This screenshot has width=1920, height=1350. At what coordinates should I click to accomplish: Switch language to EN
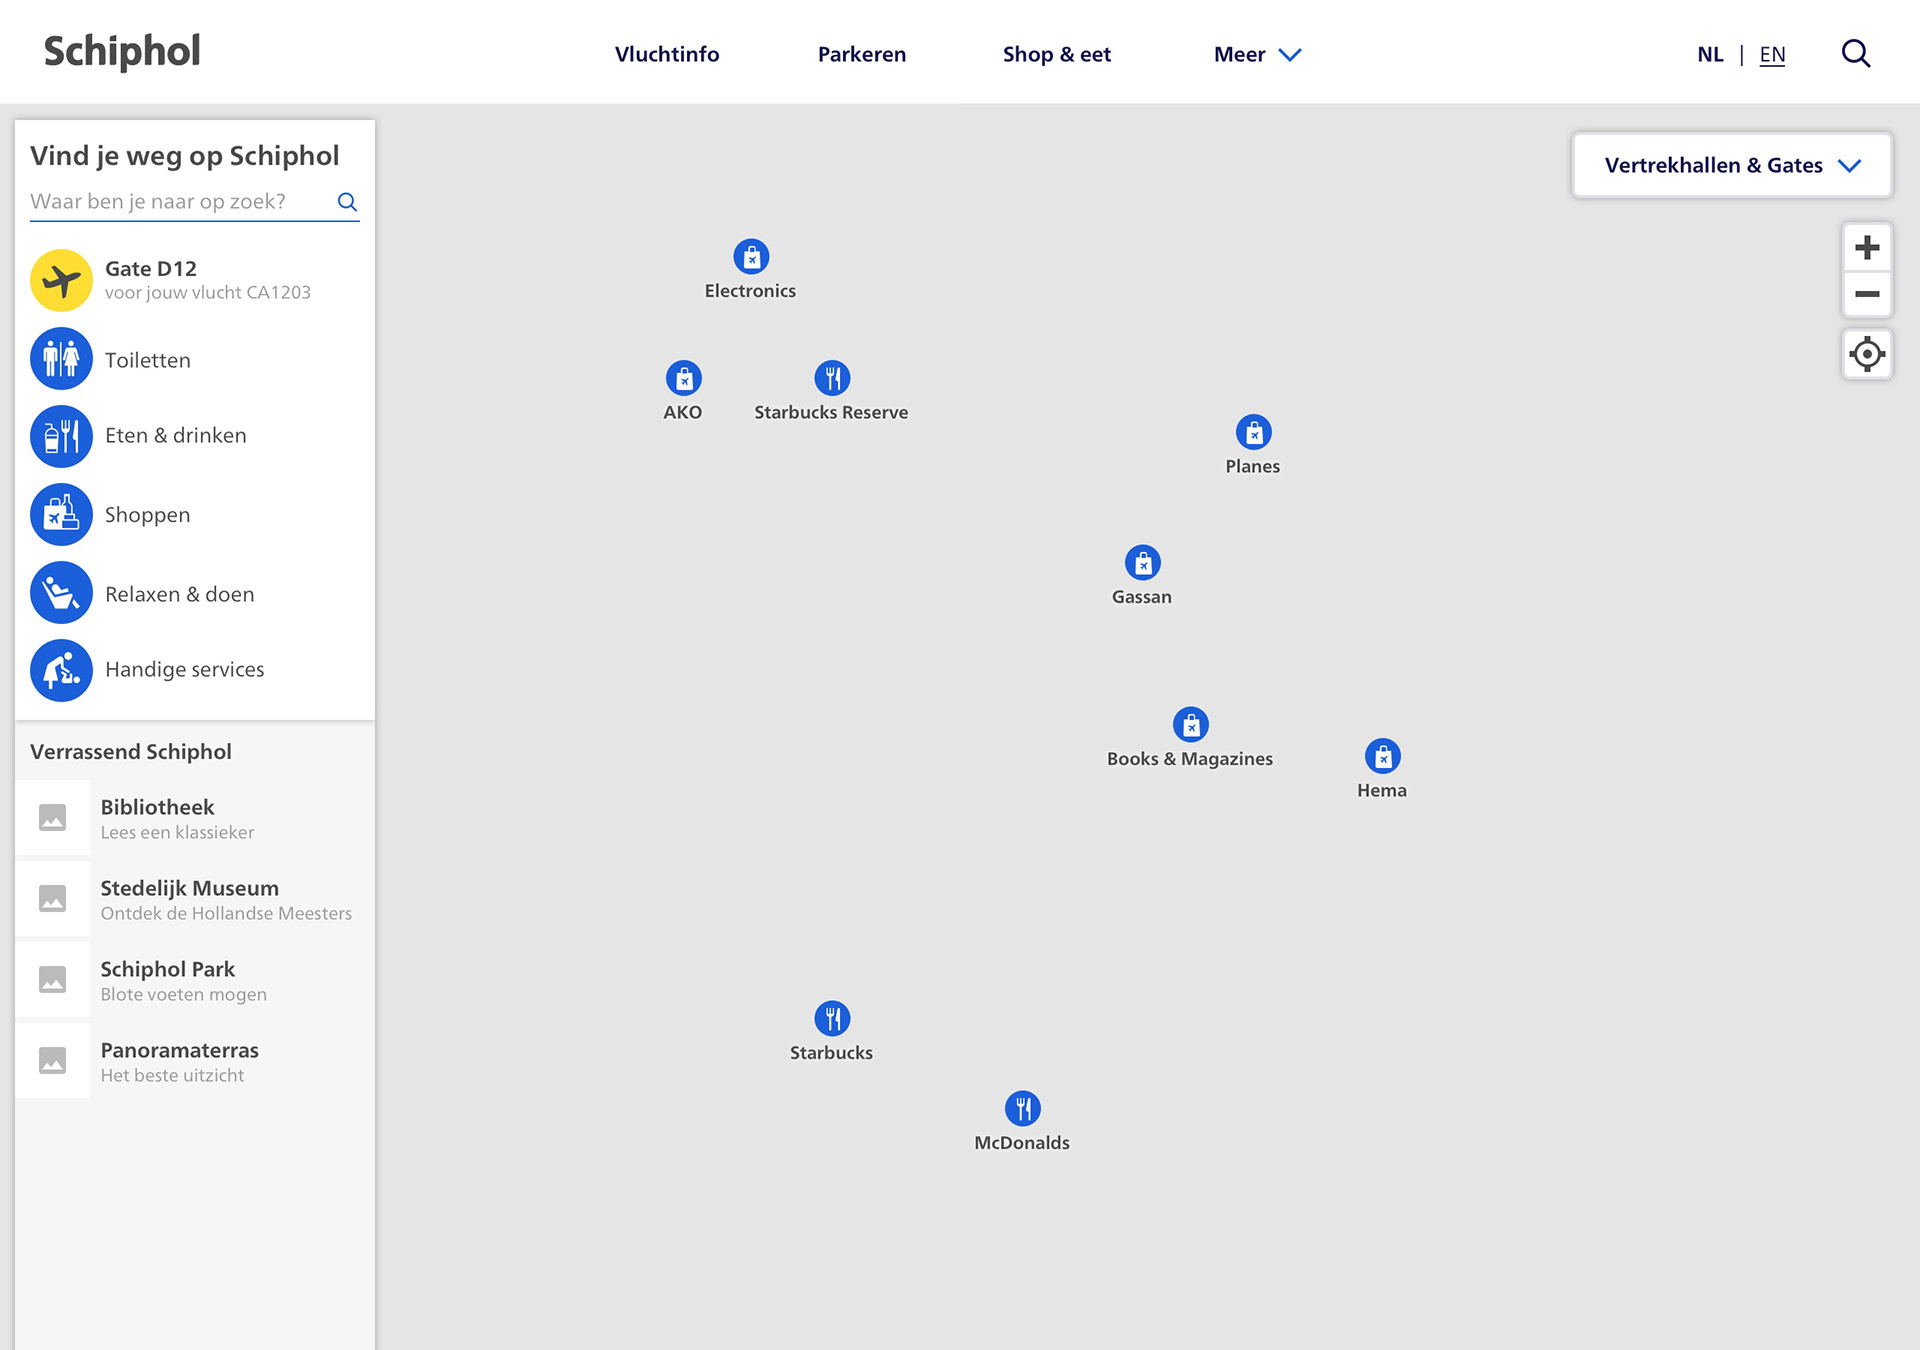(x=1772, y=54)
